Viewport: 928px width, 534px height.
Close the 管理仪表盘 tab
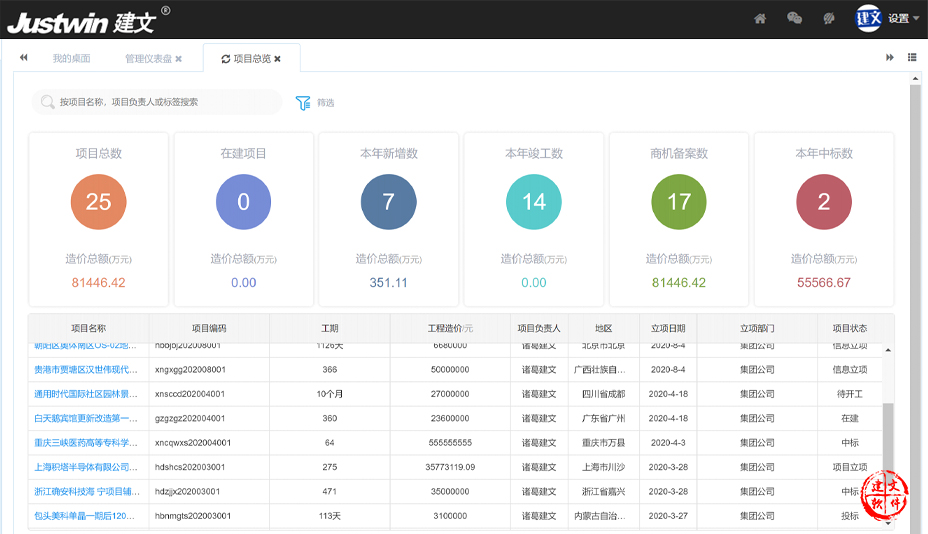pos(179,59)
